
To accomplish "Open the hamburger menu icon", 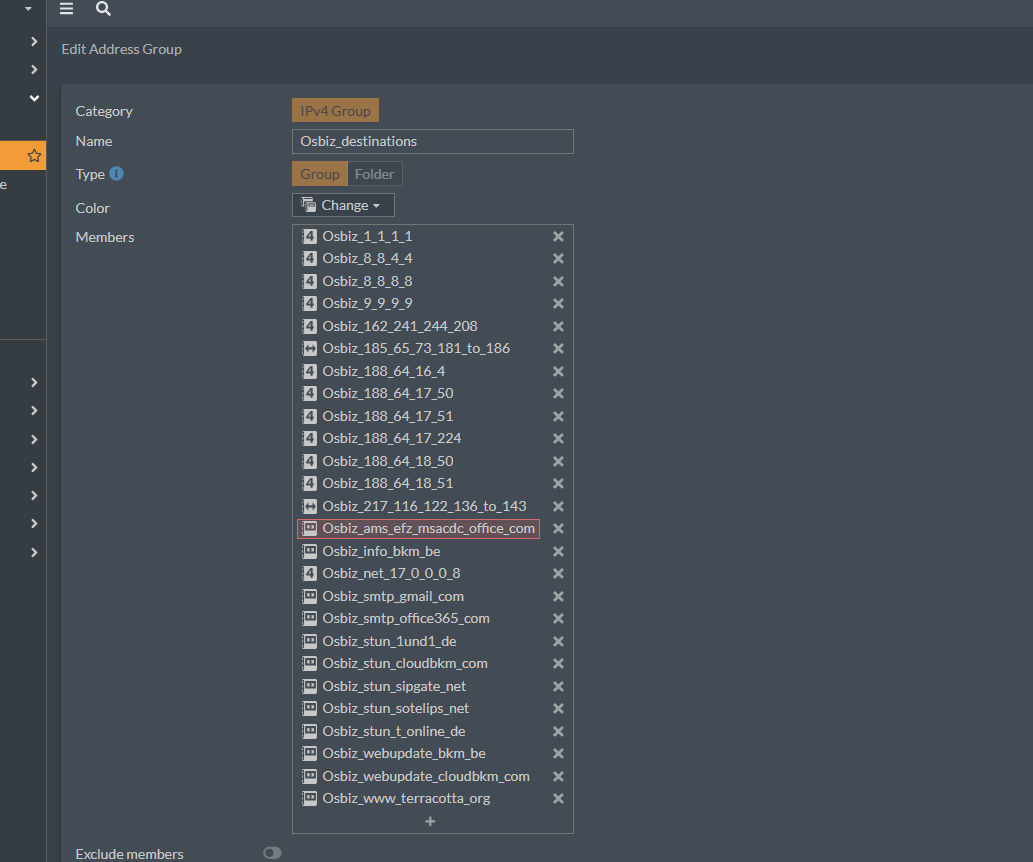I will coord(67,9).
